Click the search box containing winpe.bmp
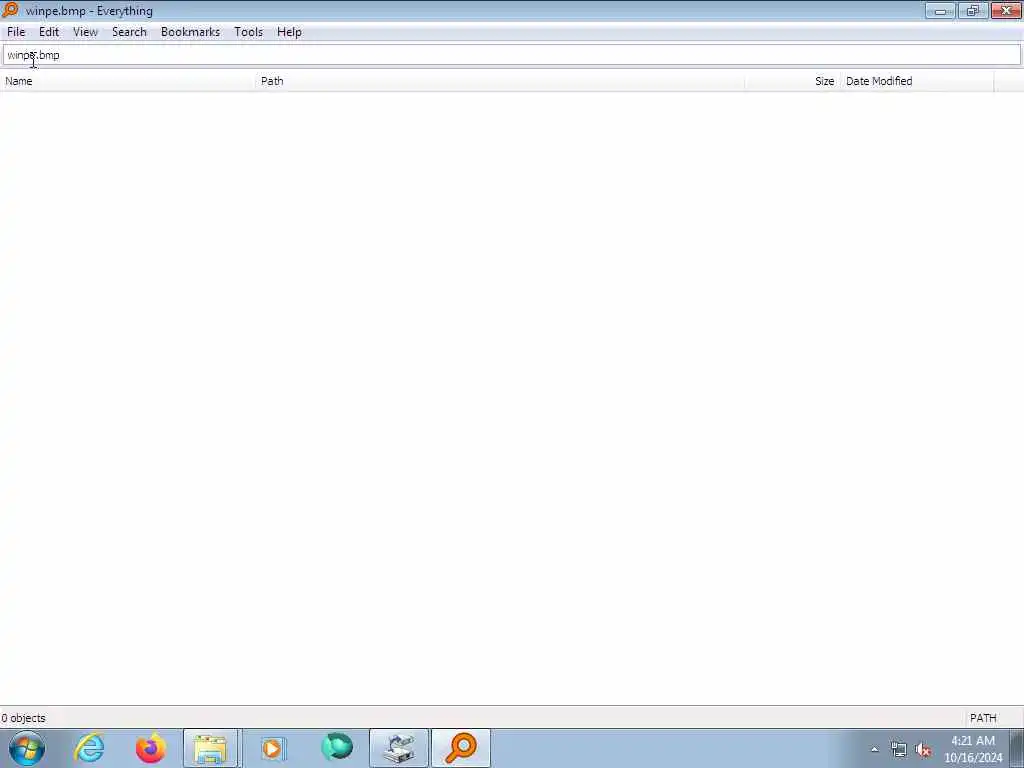This screenshot has width=1024, height=768. coord(512,56)
